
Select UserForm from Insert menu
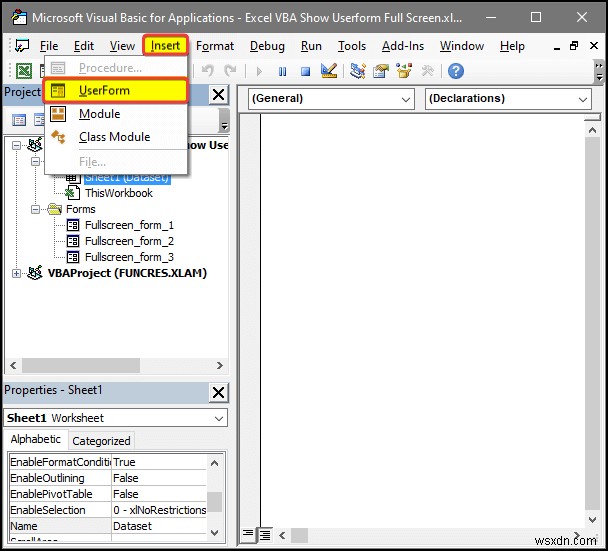(x=116, y=91)
